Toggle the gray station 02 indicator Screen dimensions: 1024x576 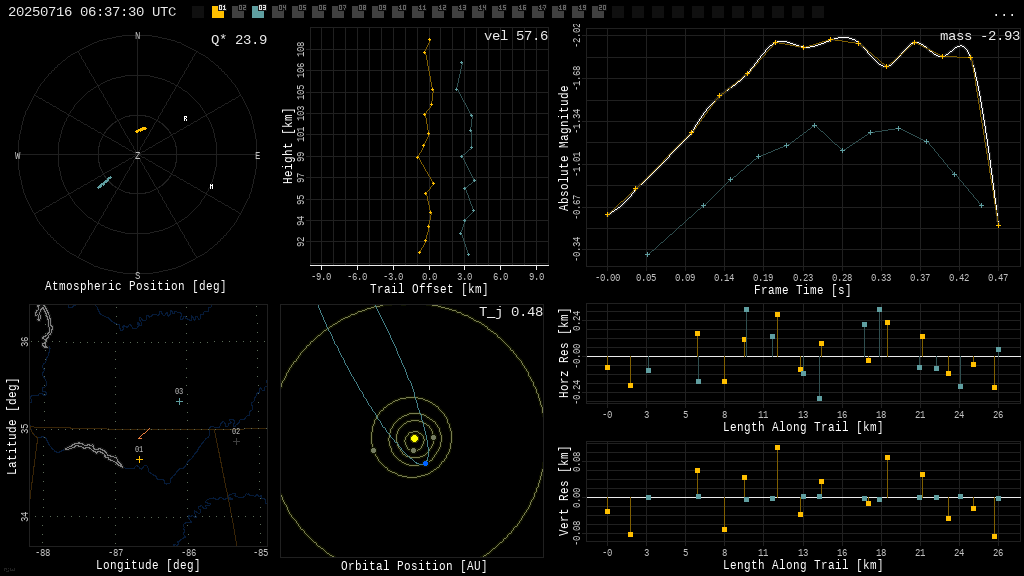click(238, 12)
